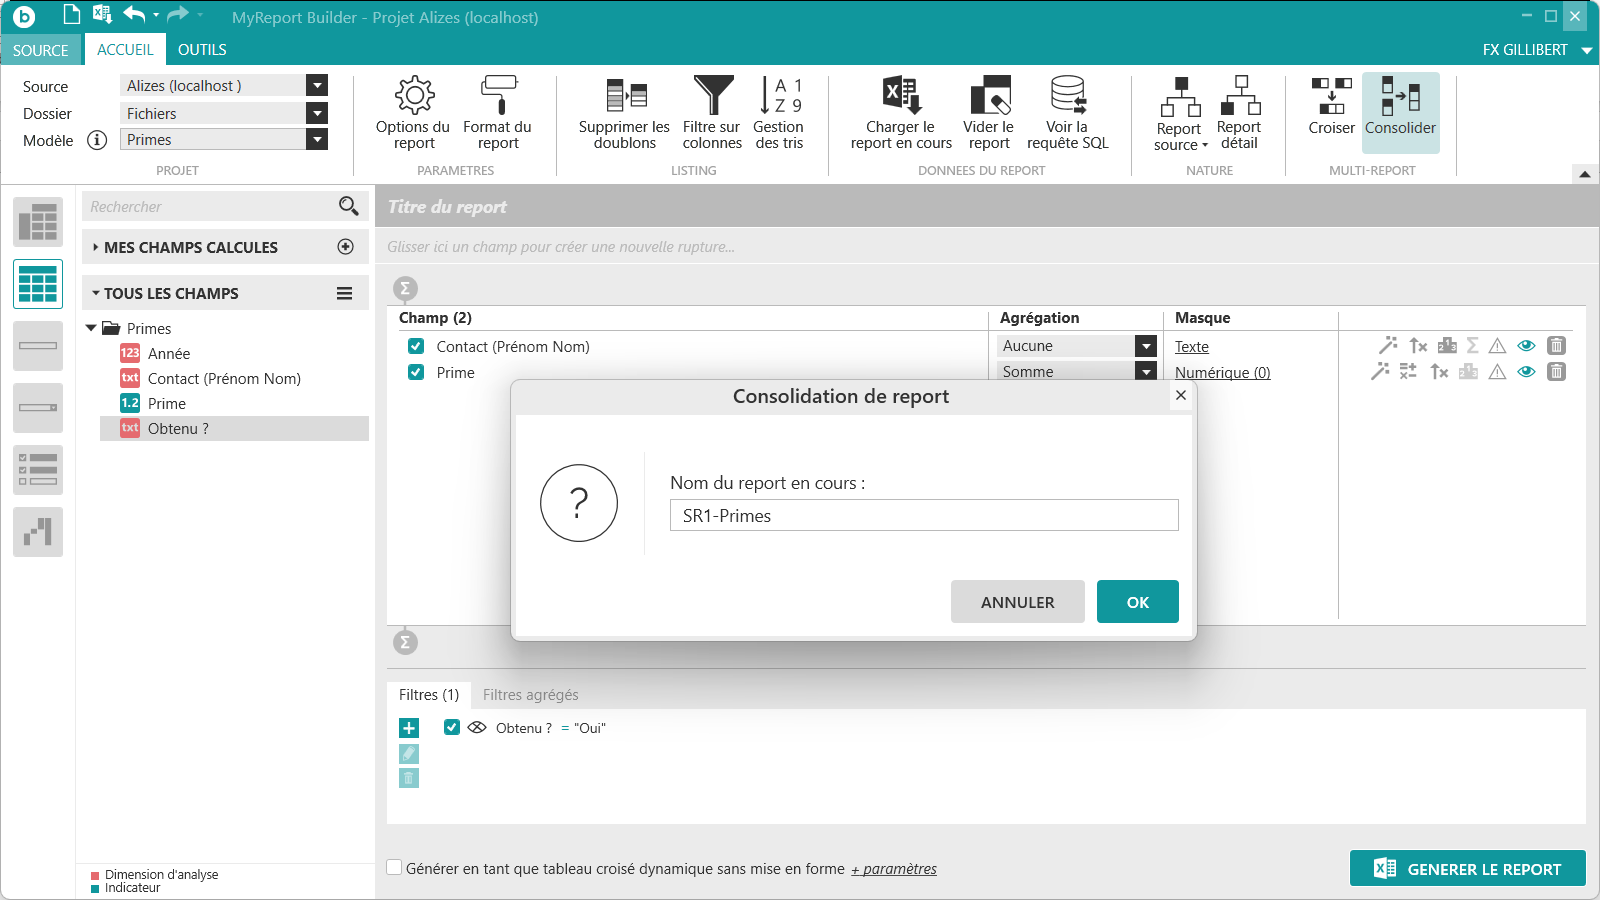Open the Modèle Primes dropdown
The width and height of the screenshot is (1600, 900).
(x=317, y=140)
